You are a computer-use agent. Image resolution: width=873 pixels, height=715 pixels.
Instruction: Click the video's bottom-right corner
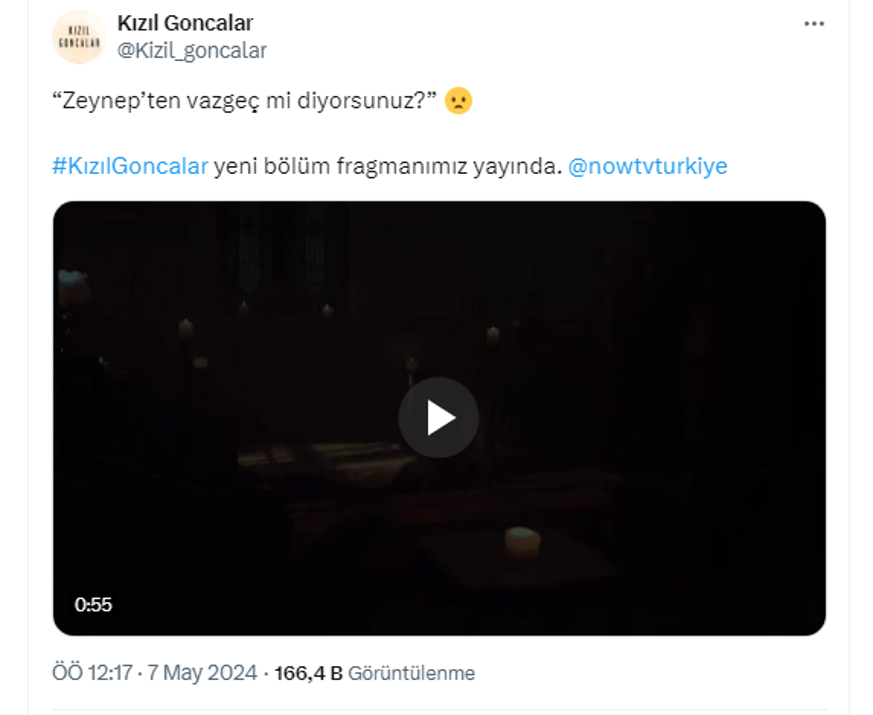[800, 615]
